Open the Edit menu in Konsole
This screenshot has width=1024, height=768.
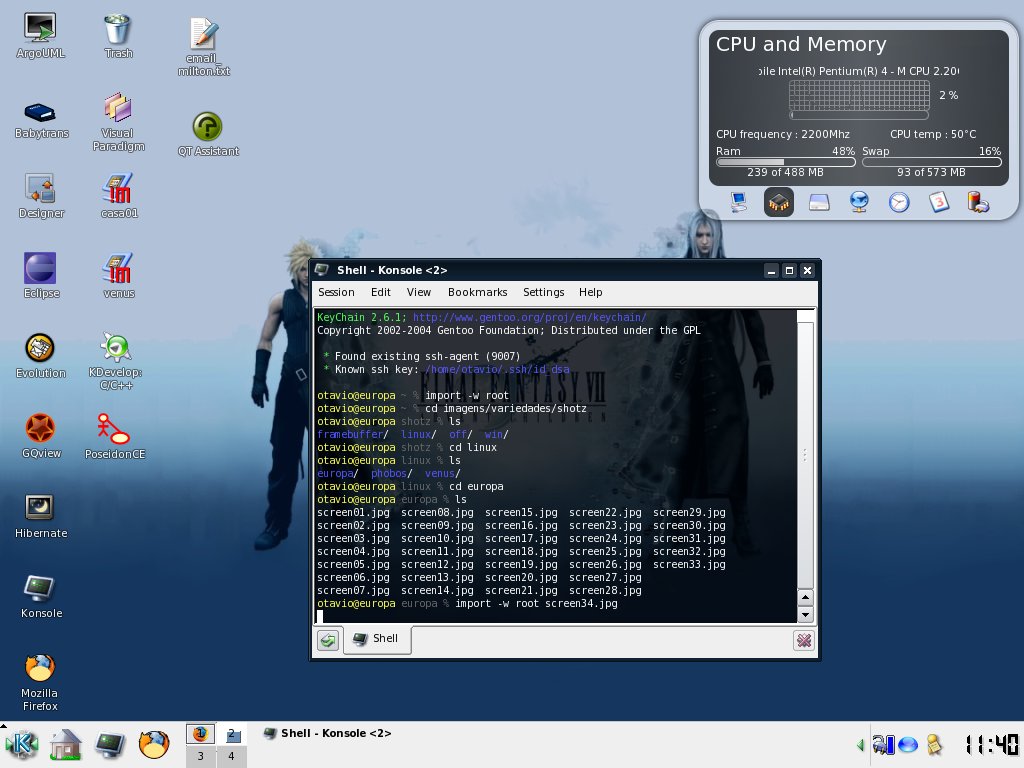point(381,293)
